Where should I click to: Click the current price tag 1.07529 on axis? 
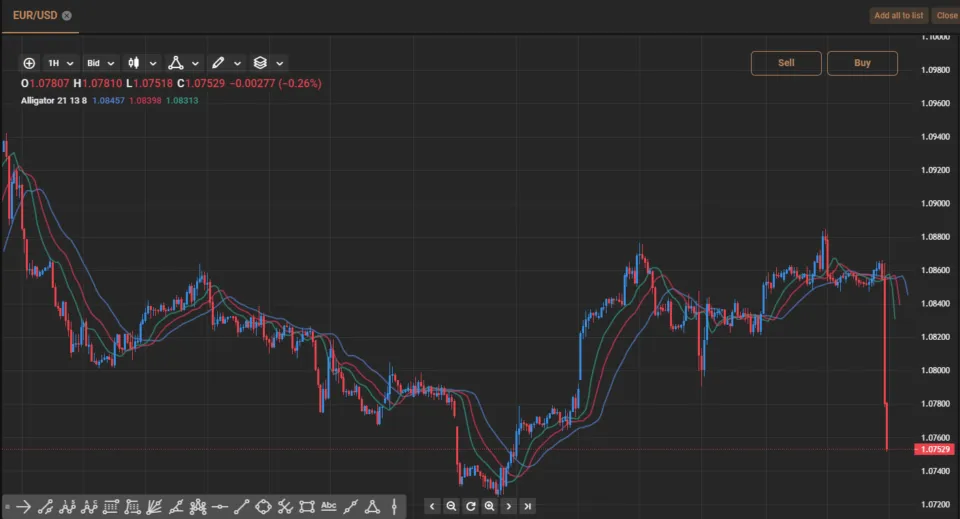[x=934, y=449]
